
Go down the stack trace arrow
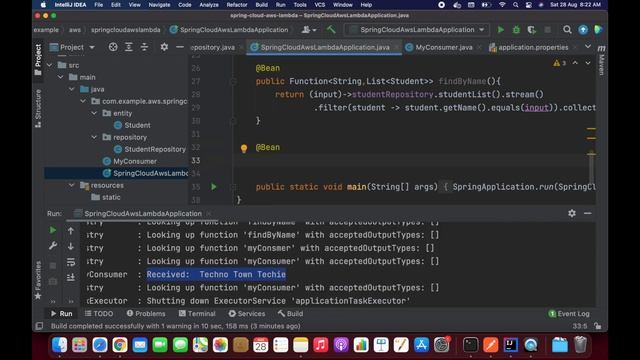71,246
